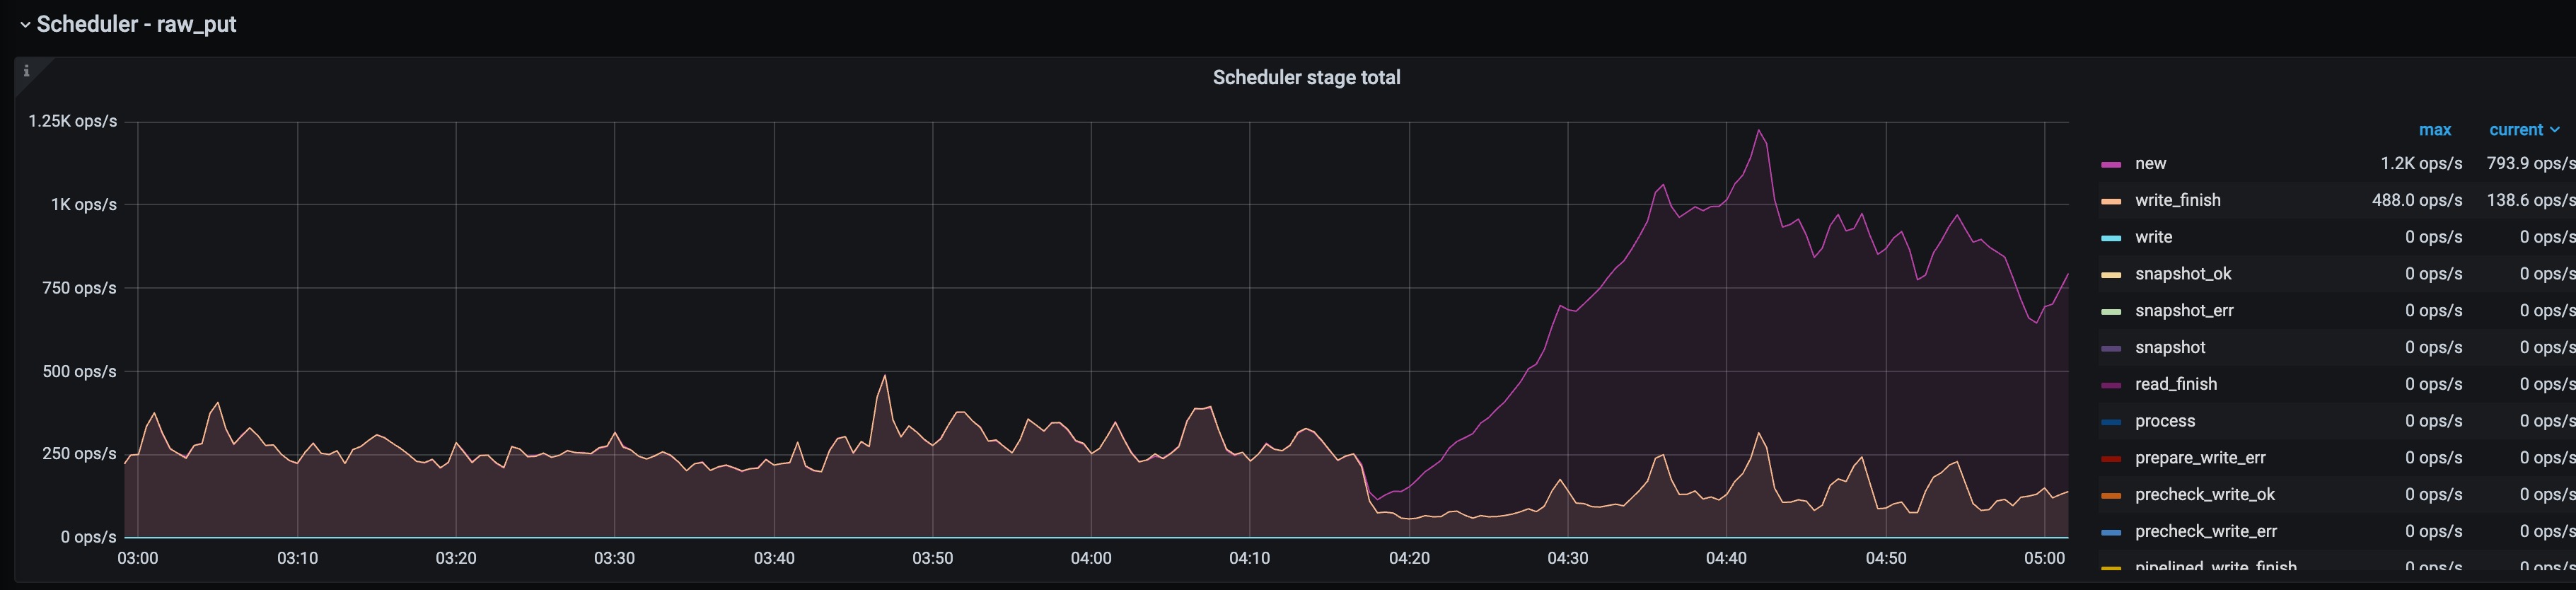Click the 1.2K ops/s max value for new
The width and height of the screenshot is (2576, 590).
[x=2421, y=163]
